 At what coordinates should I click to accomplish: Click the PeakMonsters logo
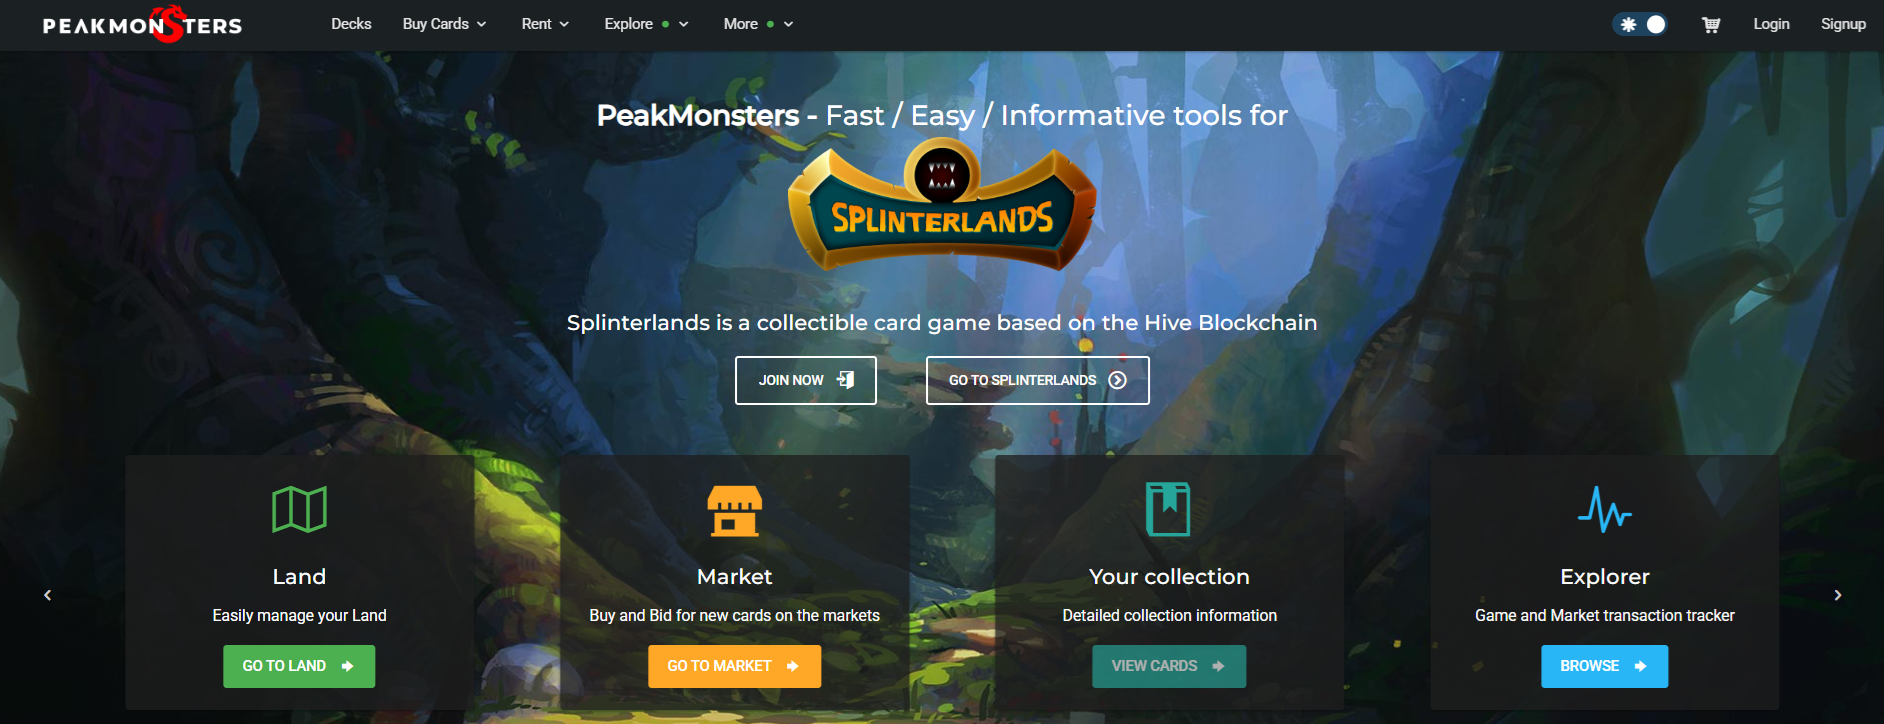(142, 25)
